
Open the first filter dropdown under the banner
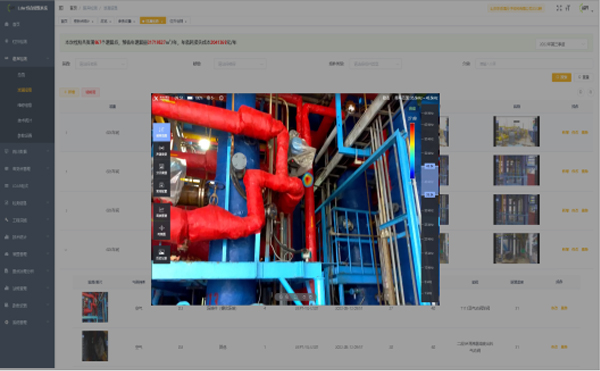[101, 64]
